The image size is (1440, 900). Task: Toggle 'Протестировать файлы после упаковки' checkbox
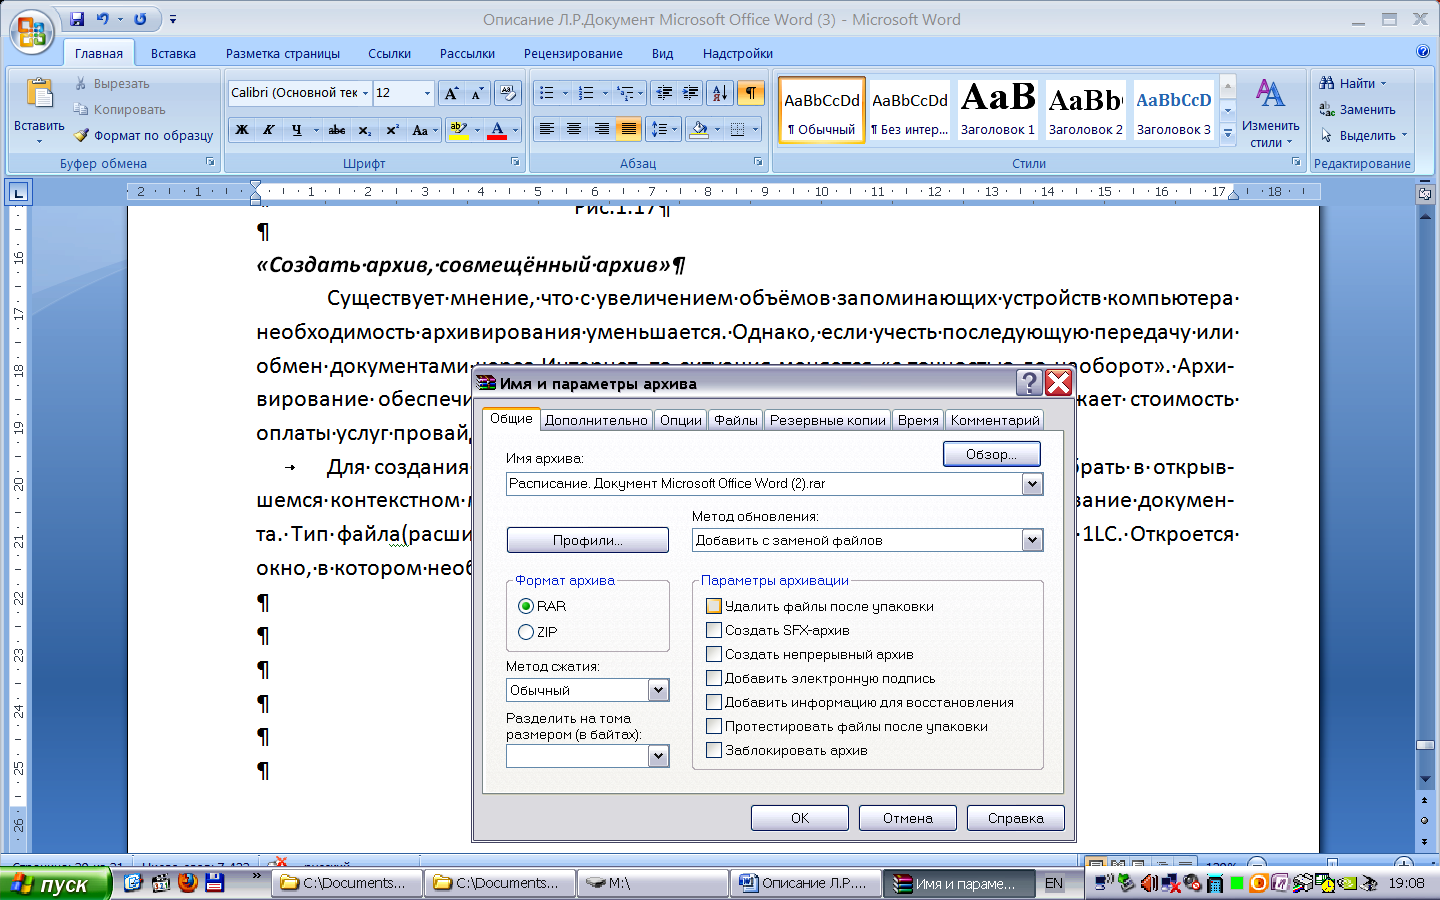pyautogui.click(x=714, y=726)
